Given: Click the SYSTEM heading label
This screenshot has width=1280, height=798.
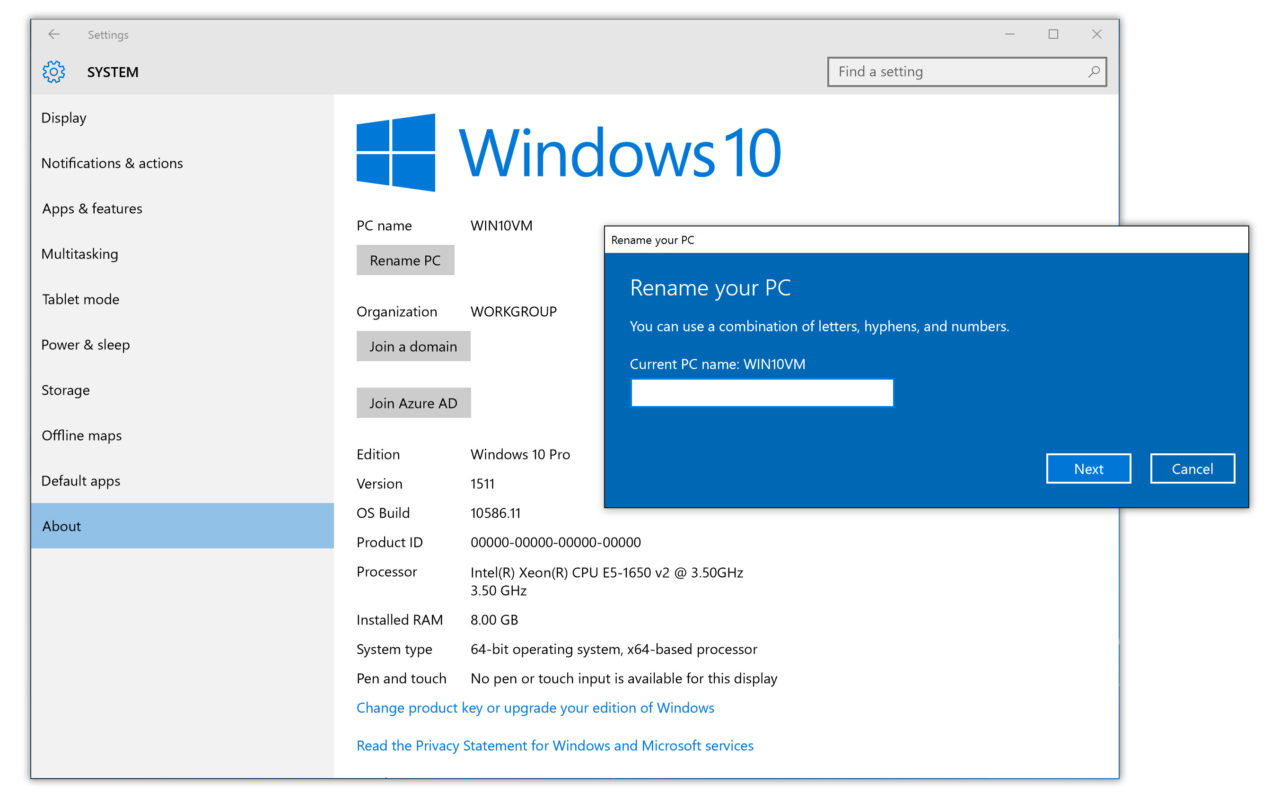Looking at the screenshot, I should click(x=113, y=72).
